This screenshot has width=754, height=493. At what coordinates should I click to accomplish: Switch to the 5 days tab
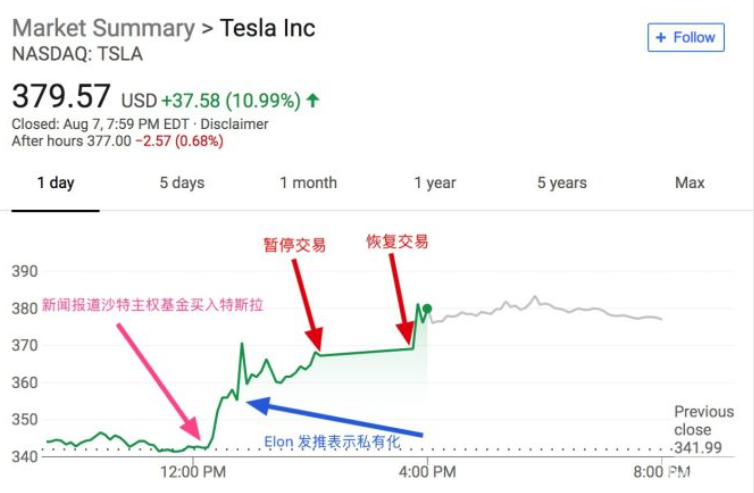(x=181, y=183)
